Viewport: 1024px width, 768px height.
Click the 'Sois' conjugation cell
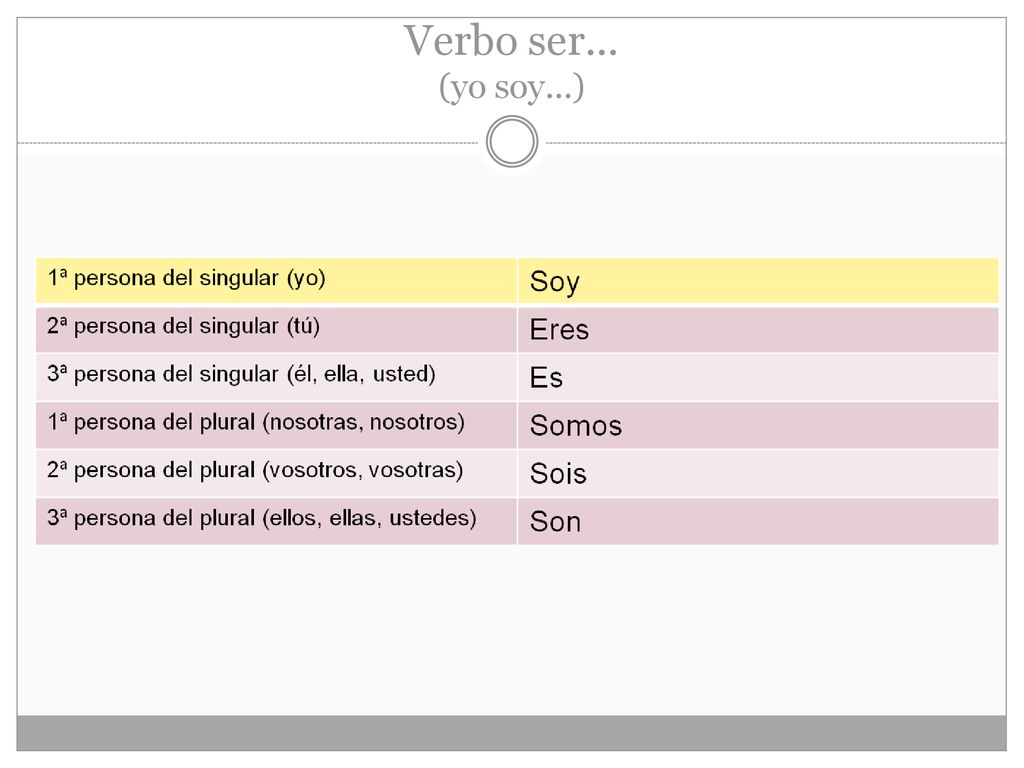(x=758, y=473)
